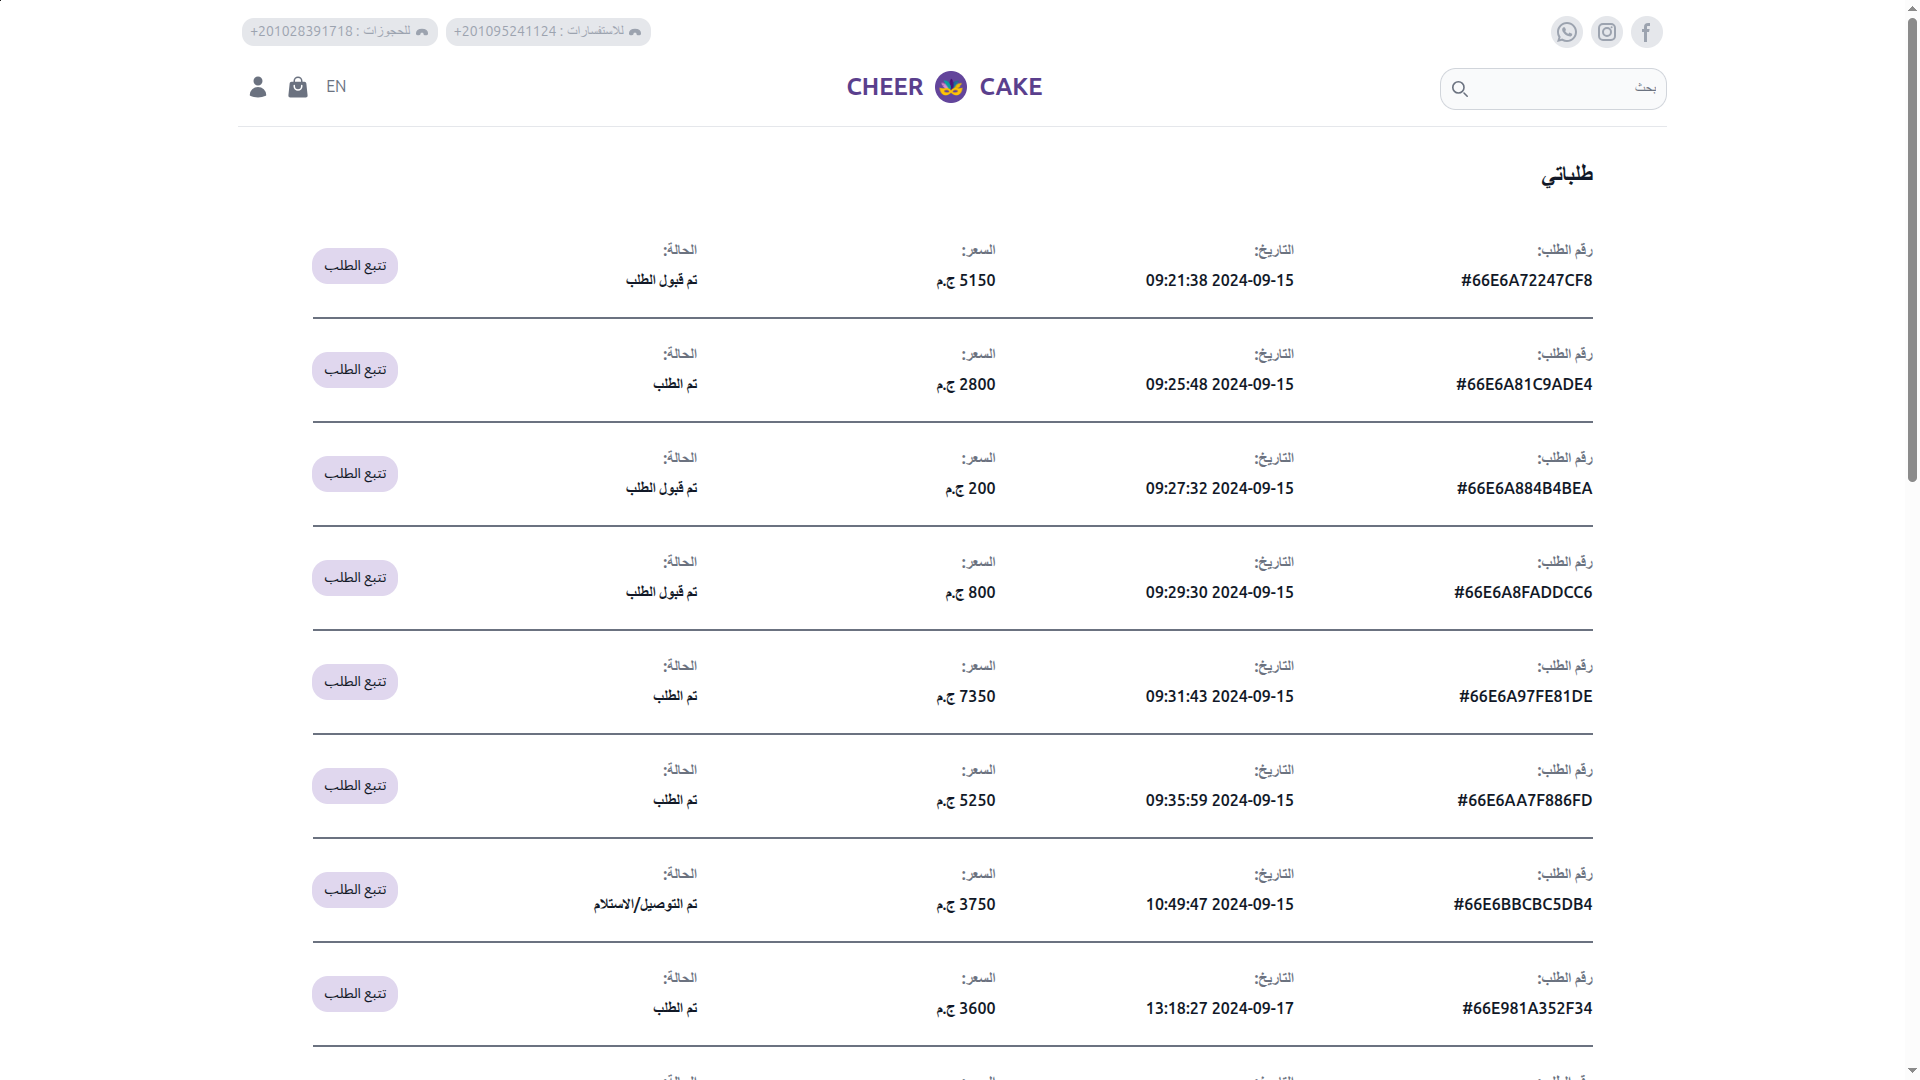The image size is (1920, 1080).
Task: Track order #66E6A72247CF8
Action: coord(355,266)
